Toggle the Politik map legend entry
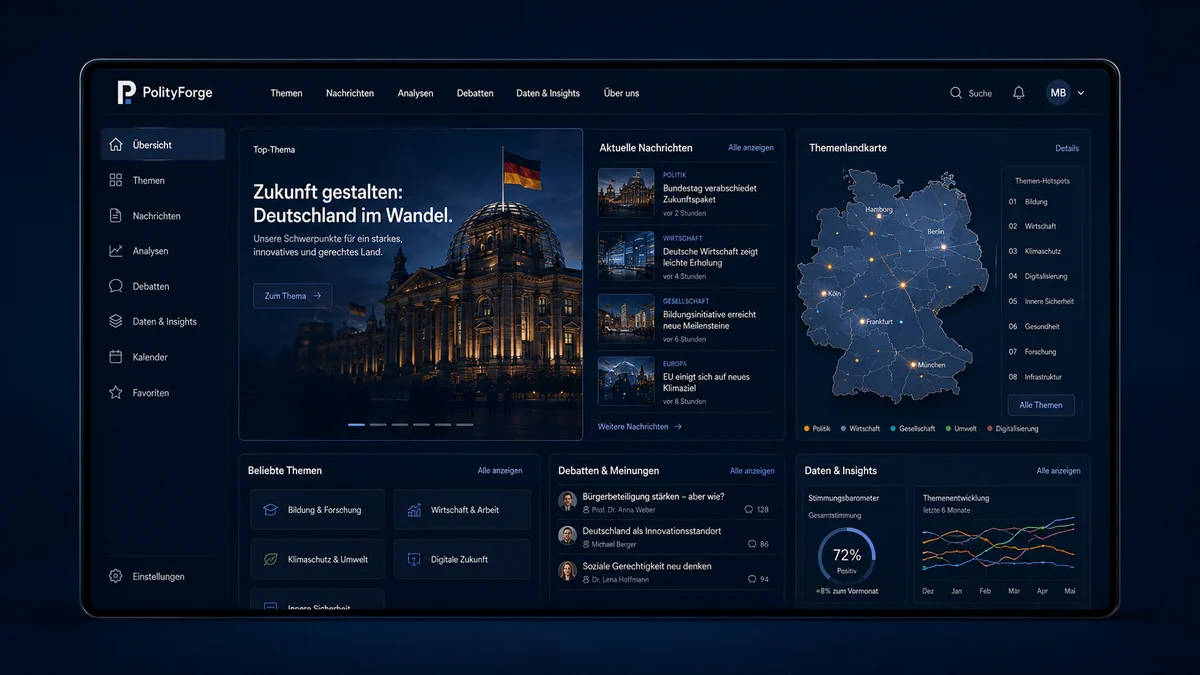Viewport: 1200px width, 675px height. [x=818, y=429]
